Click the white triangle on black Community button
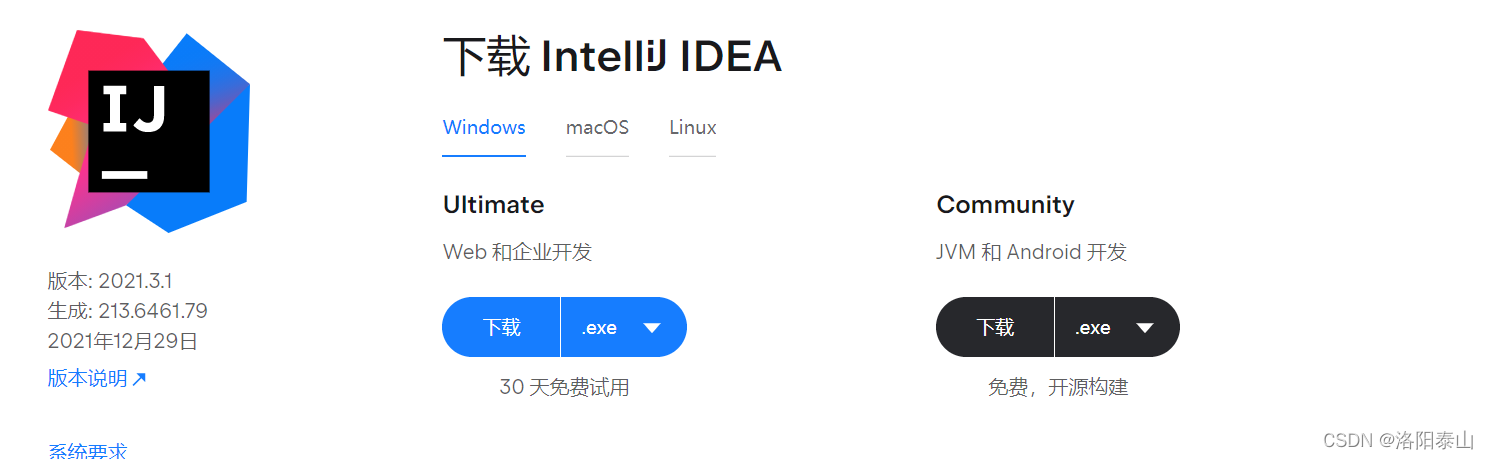This screenshot has height=459, width=1488. point(1145,327)
